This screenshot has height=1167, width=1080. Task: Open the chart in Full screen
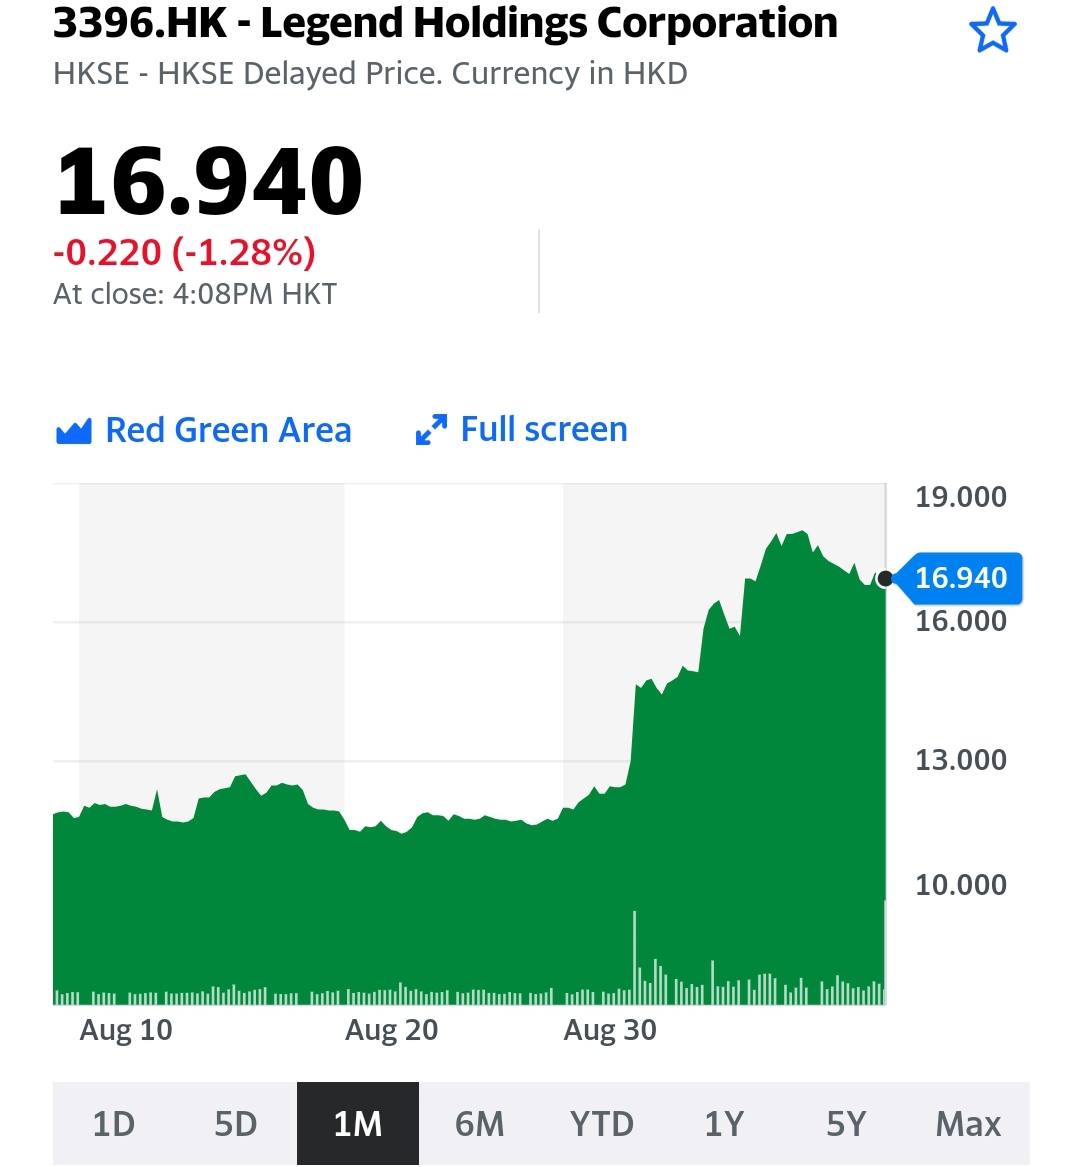521,429
